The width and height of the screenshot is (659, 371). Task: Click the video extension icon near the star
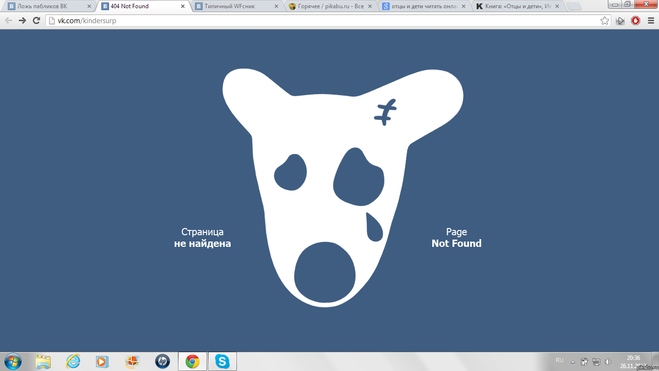pyautogui.click(x=620, y=21)
